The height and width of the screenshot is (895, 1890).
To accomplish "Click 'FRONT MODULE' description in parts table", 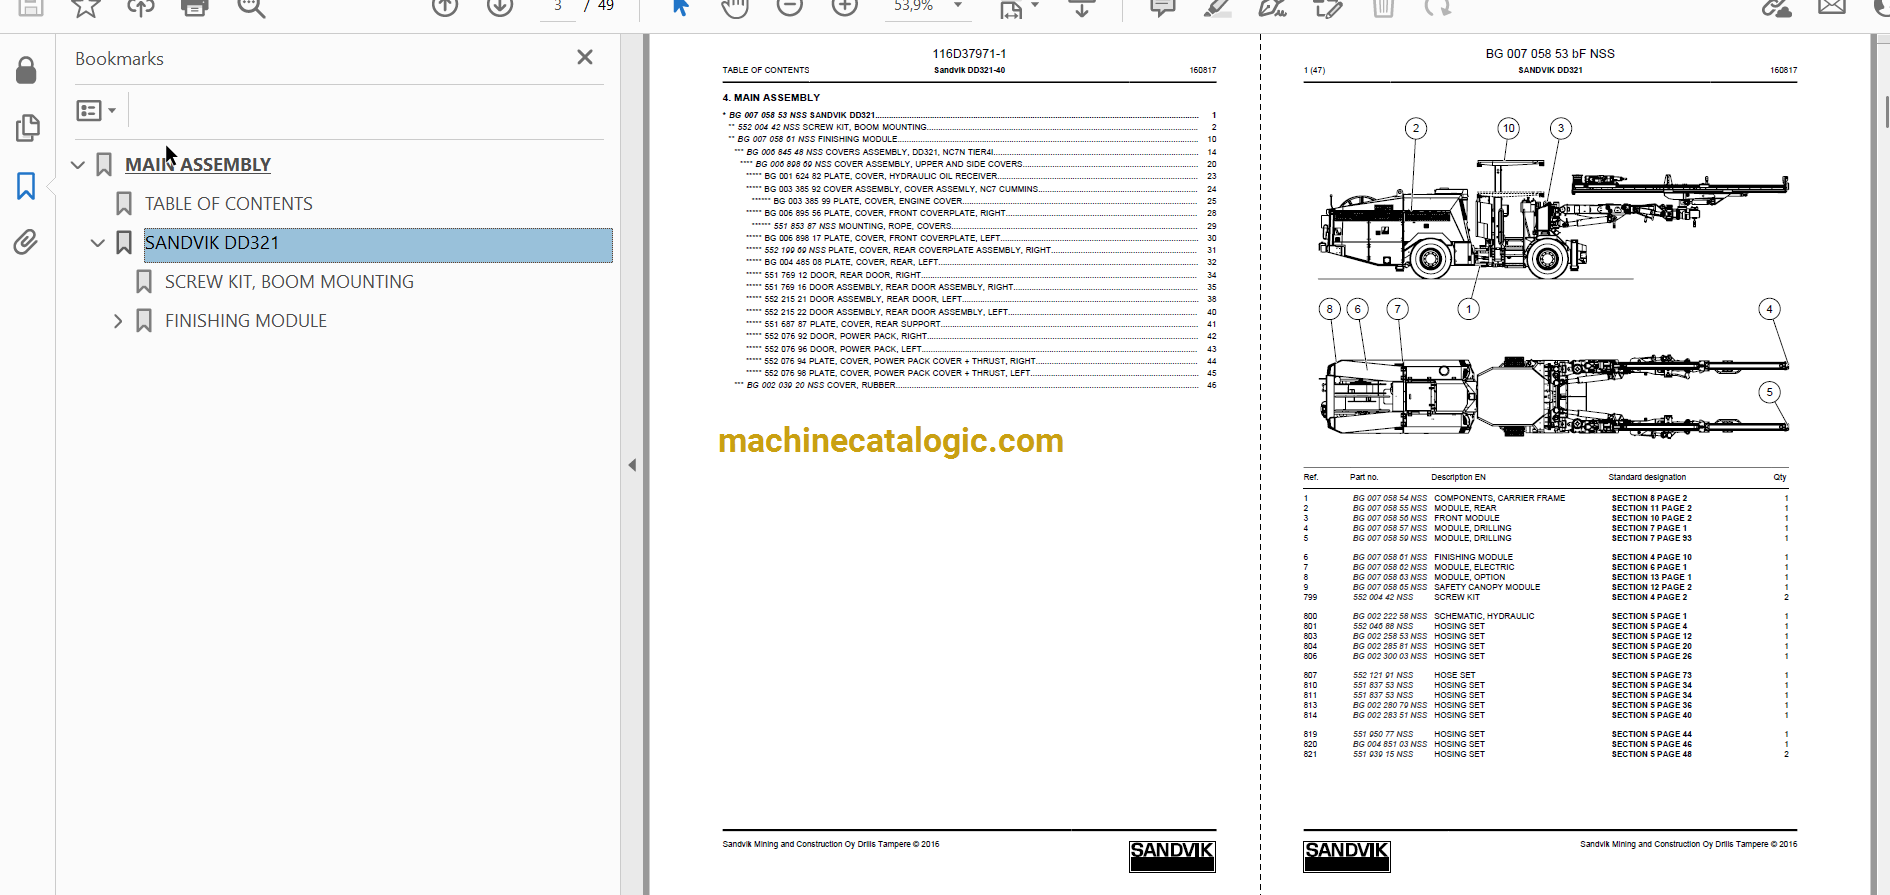I will click(x=1466, y=518).
